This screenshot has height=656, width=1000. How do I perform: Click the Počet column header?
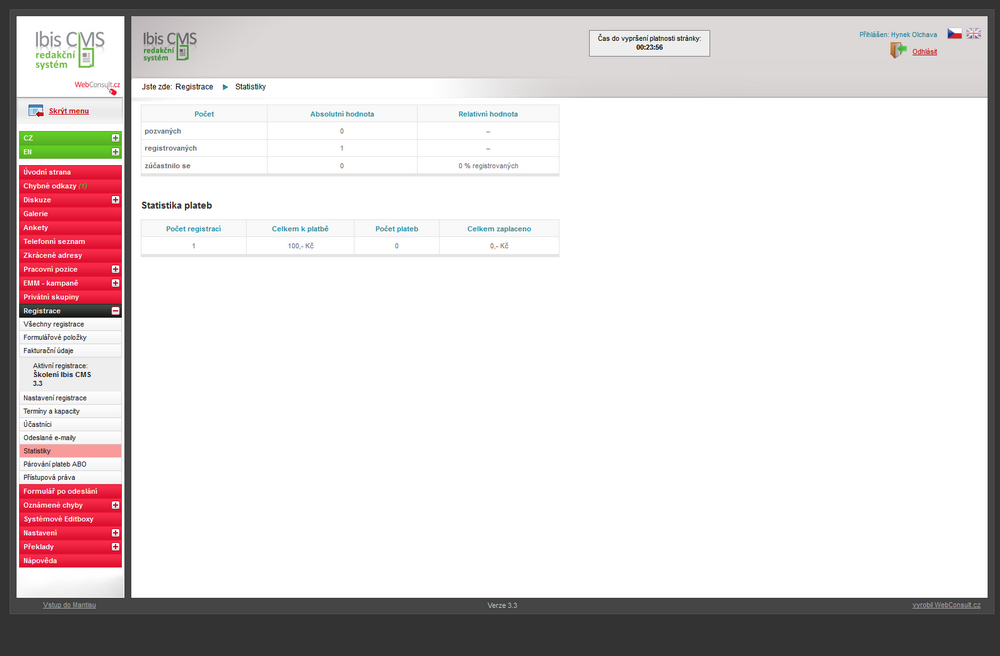[x=204, y=114]
